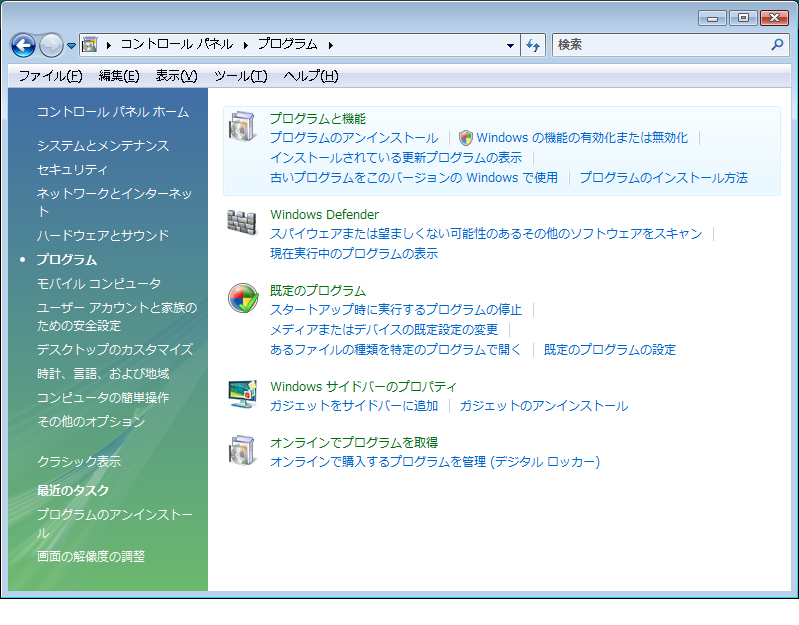The height and width of the screenshot is (625, 799).
Task: Click the Refresh button beside address bar
Action: [x=533, y=45]
